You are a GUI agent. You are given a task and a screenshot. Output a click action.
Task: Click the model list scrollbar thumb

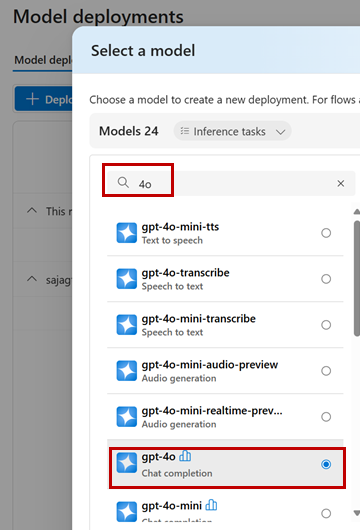point(357,279)
